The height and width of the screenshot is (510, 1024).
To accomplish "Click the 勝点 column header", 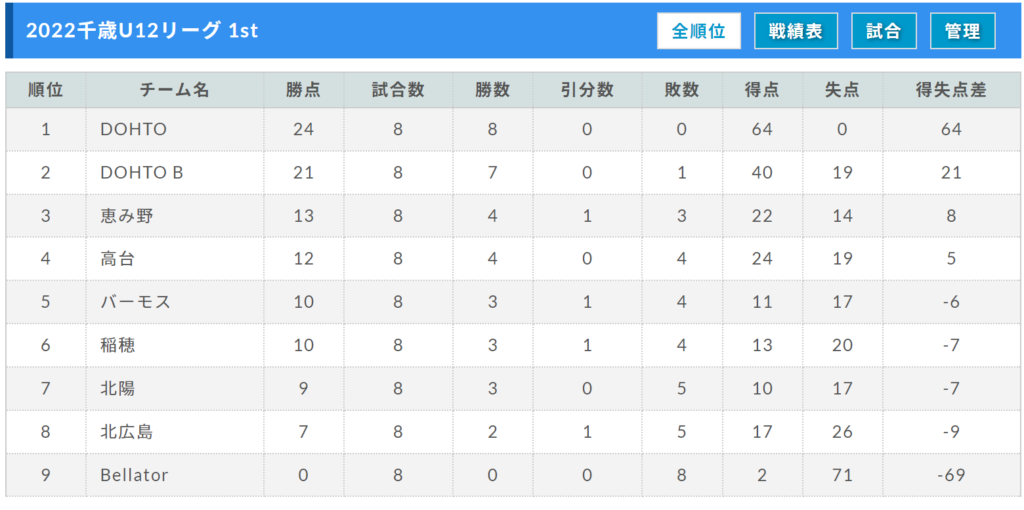I will point(304,90).
